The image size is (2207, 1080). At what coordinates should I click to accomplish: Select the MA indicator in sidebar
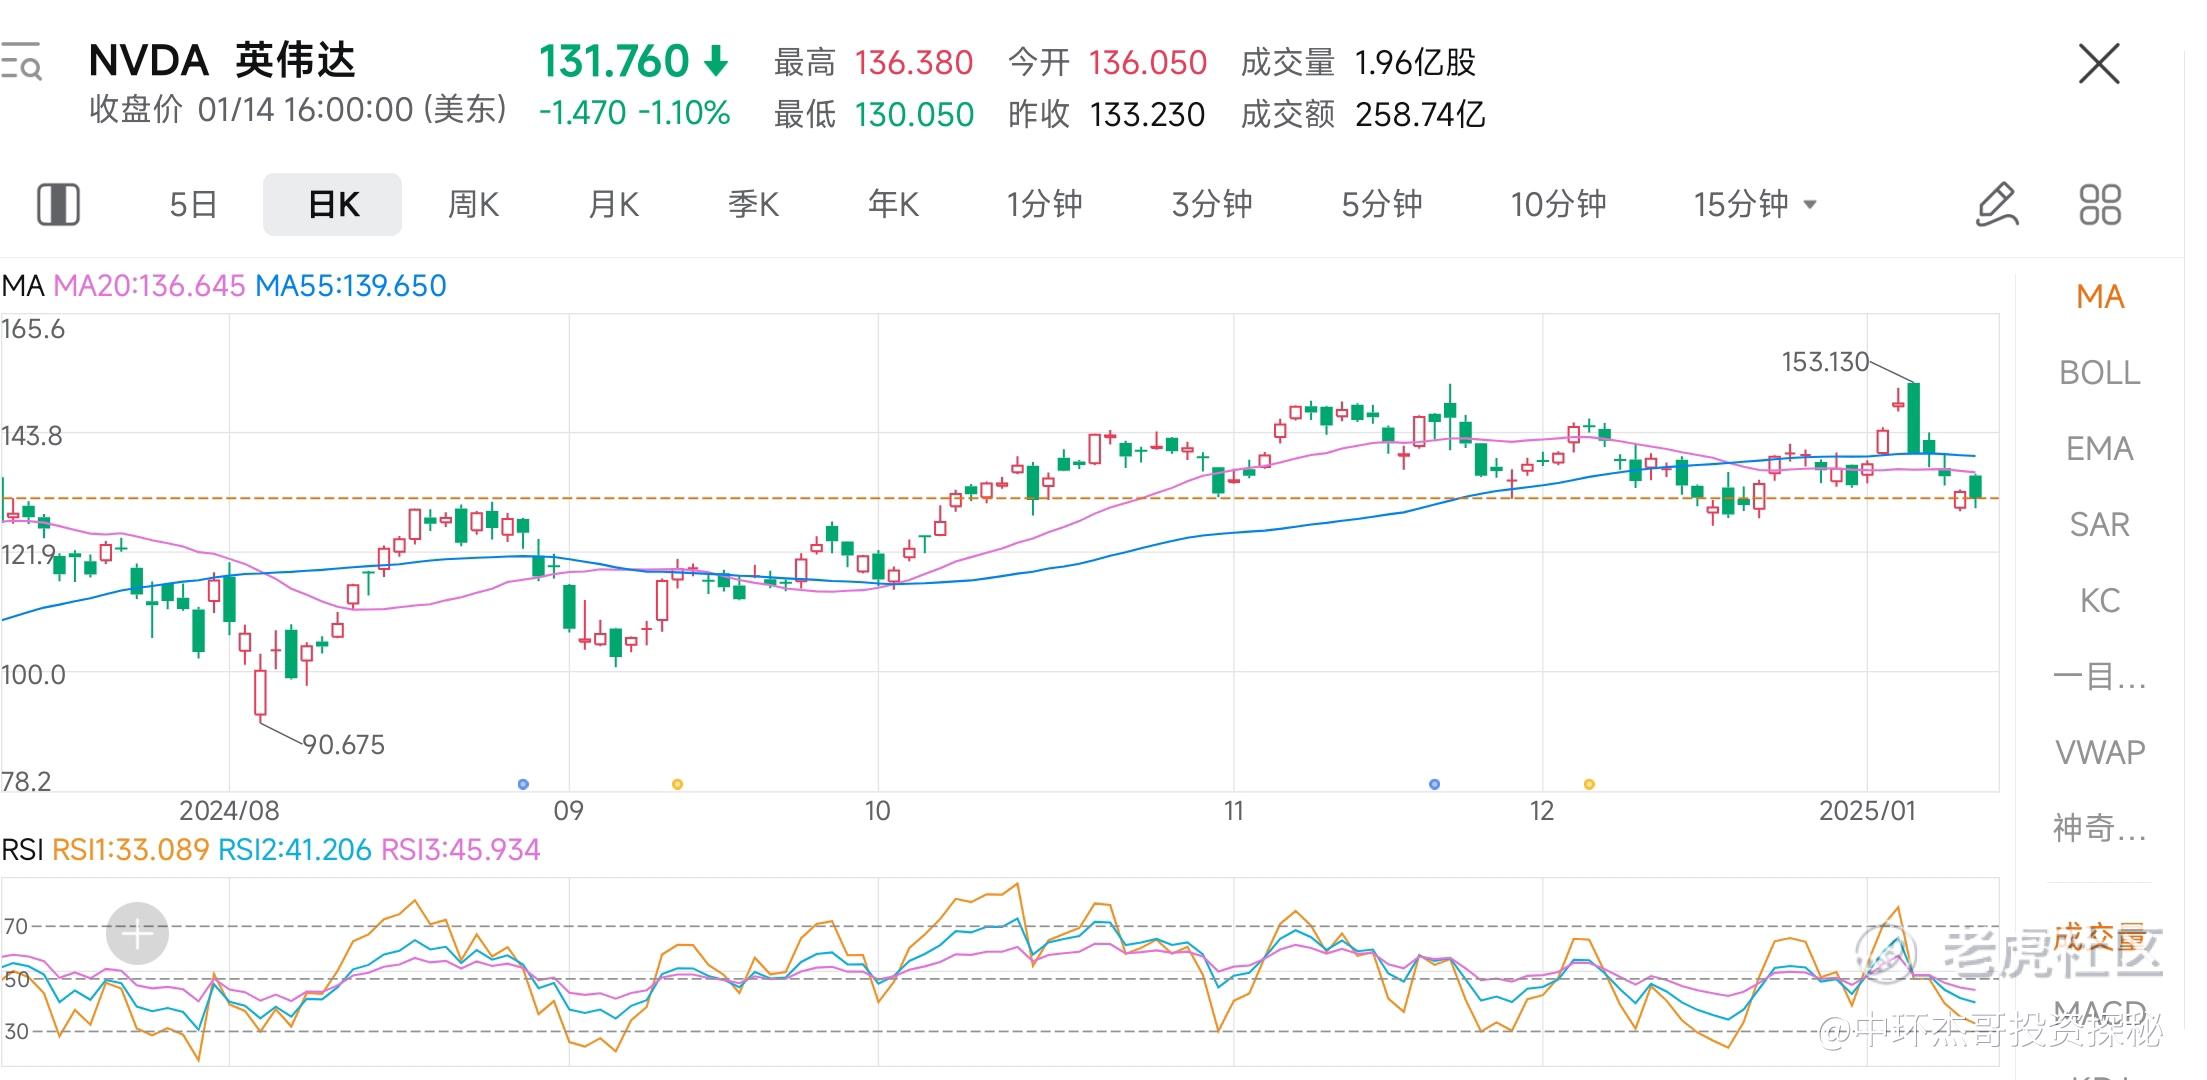pyautogui.click(x=2099, y=297)
